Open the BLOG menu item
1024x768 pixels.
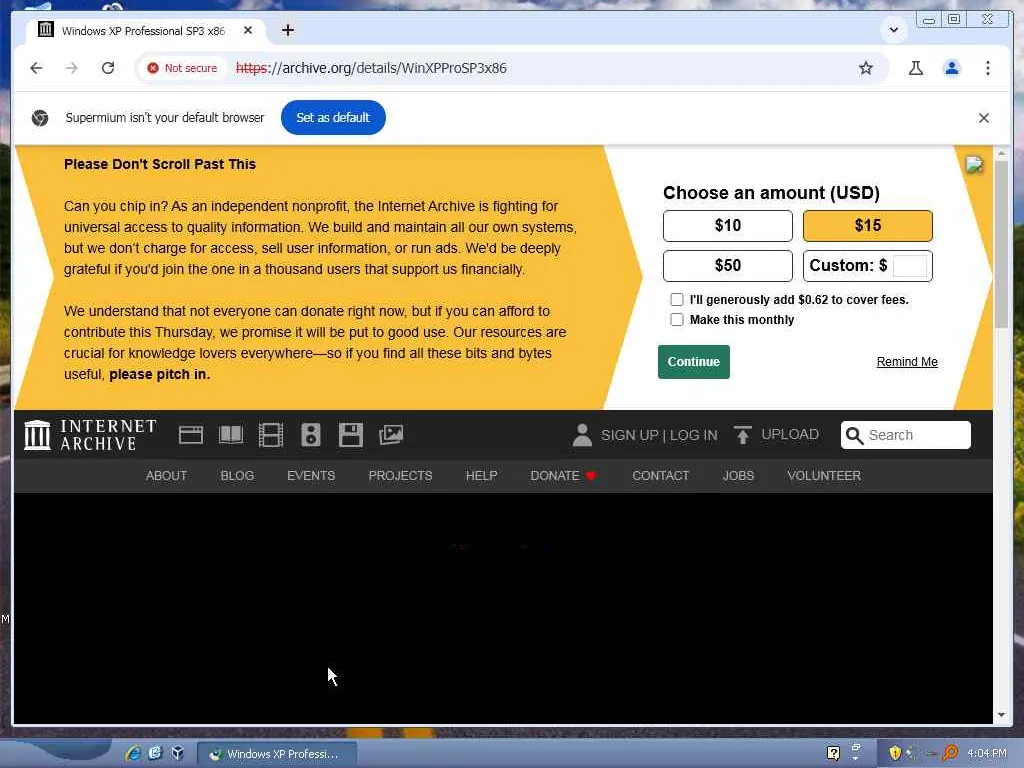pyautogui.click(x=237, y=476)
